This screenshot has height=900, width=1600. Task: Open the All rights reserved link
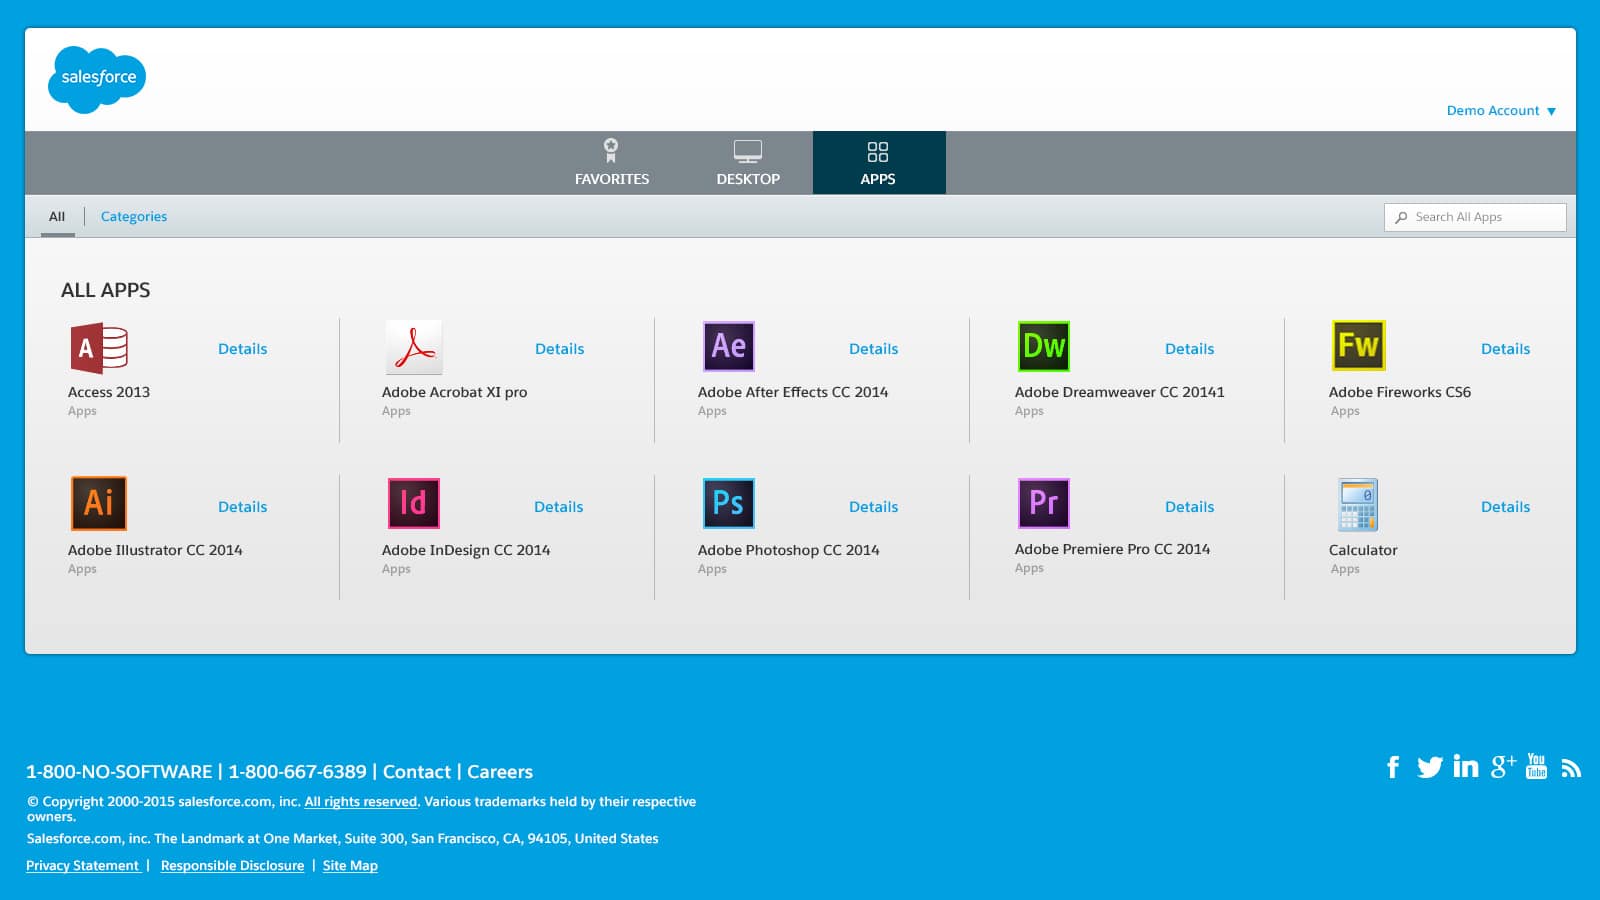(361, 802)
